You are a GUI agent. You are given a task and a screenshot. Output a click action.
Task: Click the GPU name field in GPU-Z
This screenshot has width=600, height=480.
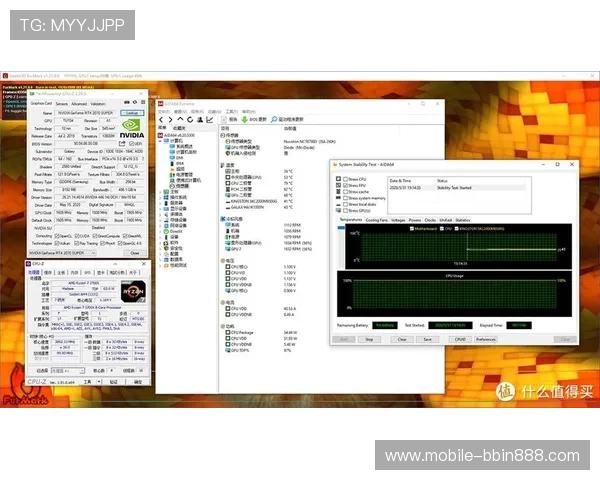coord(86,113)
